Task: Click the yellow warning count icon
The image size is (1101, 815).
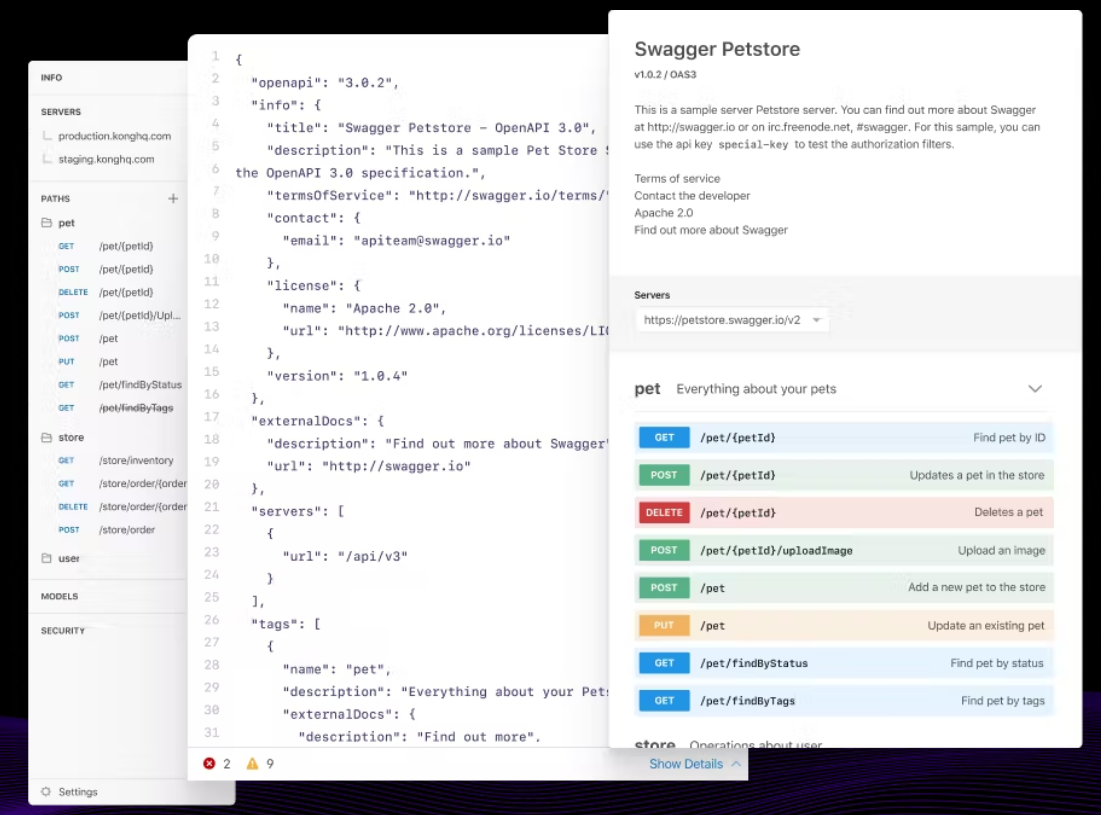Action: coord(252,764)
